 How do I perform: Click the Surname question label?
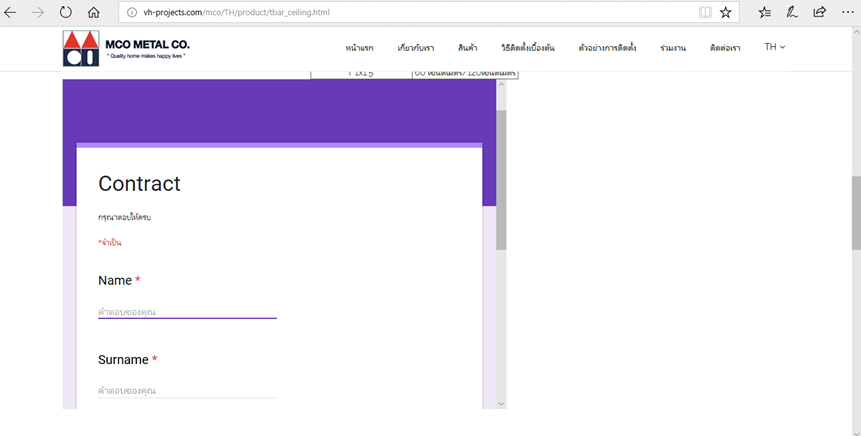coord(123,360)
